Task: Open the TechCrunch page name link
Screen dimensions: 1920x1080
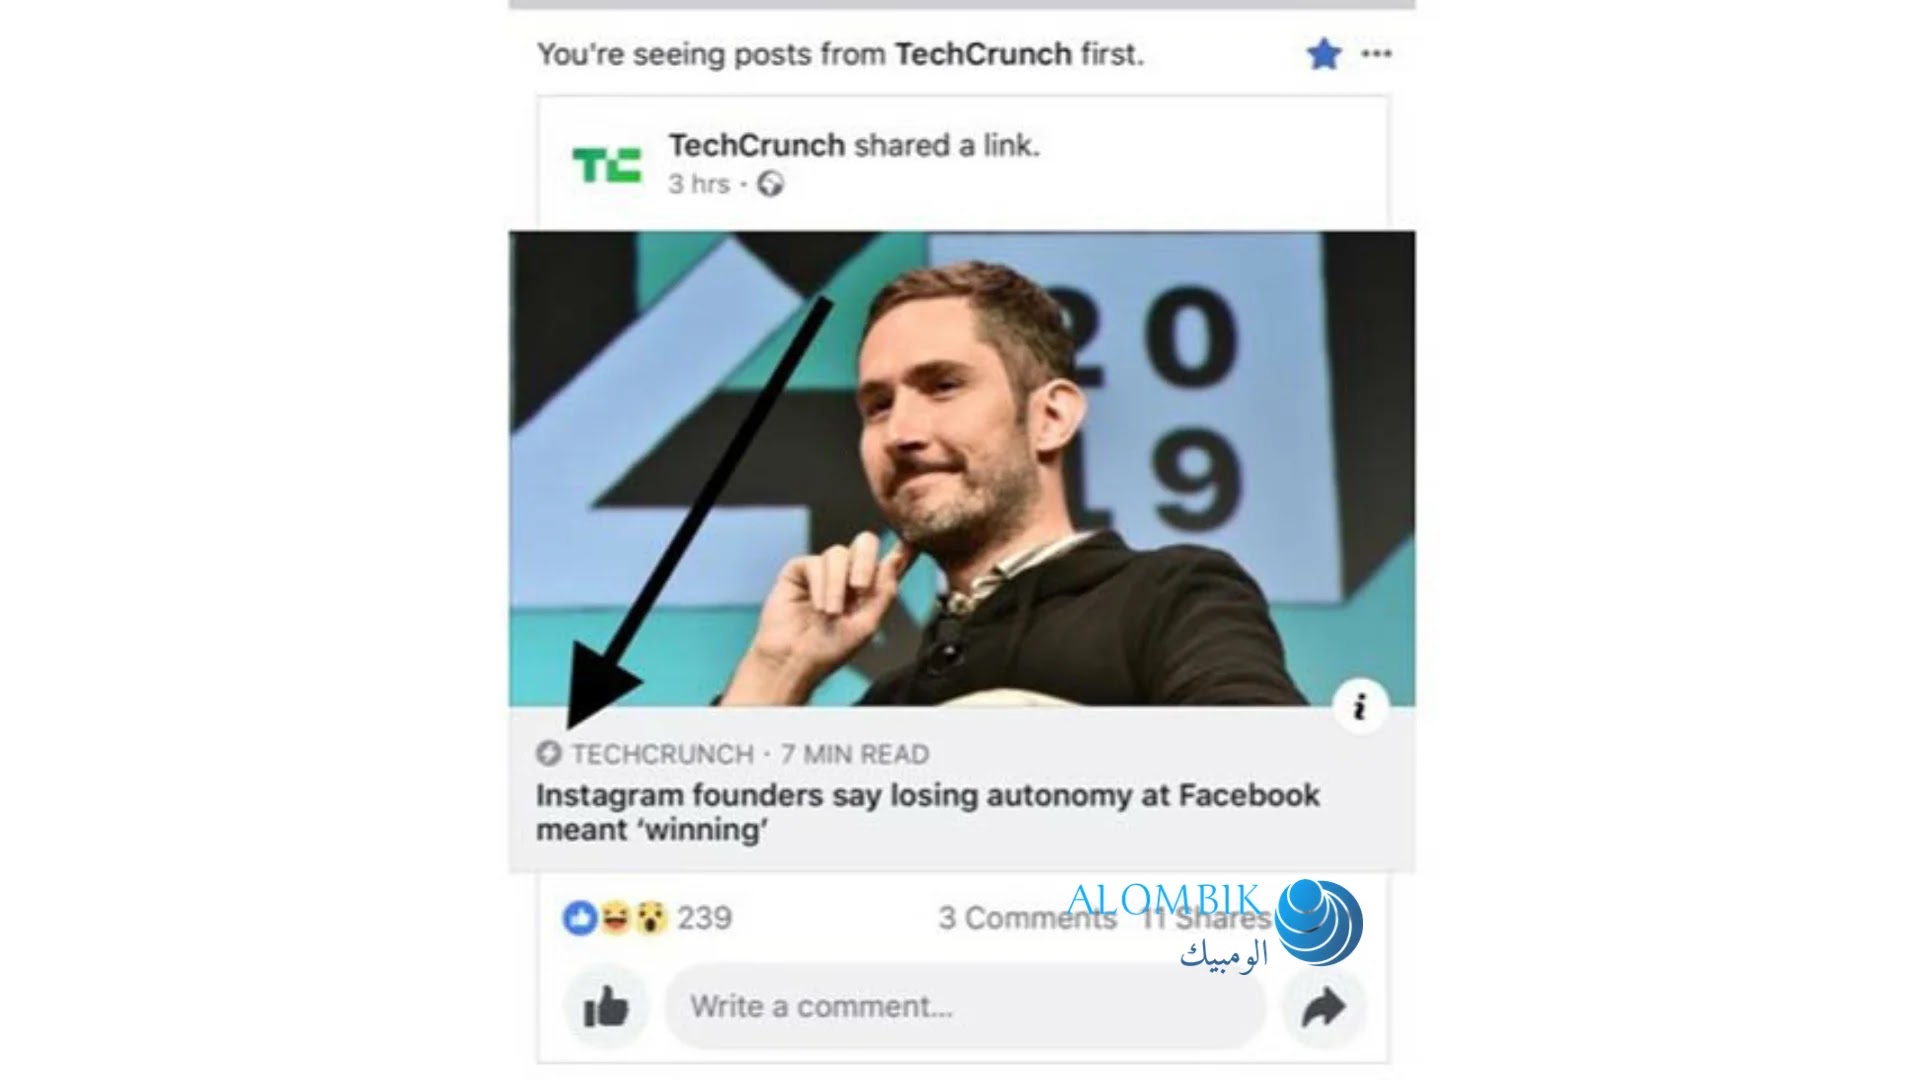Action: point(757,145)
